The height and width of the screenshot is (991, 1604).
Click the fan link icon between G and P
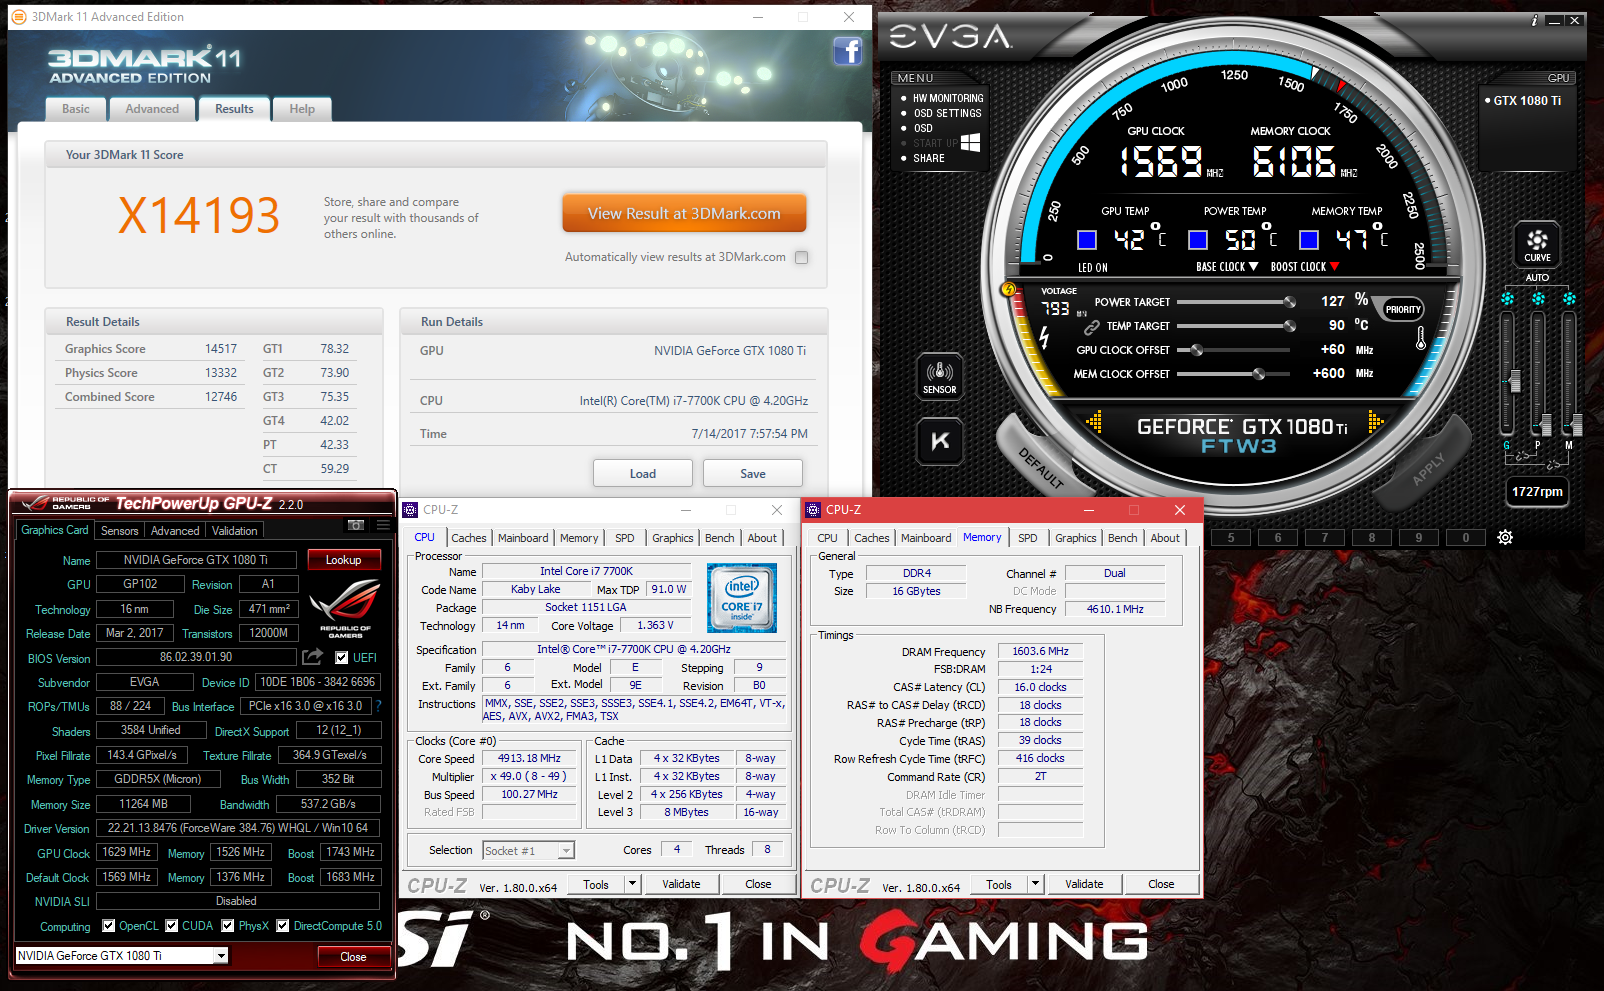point(1522,456)
